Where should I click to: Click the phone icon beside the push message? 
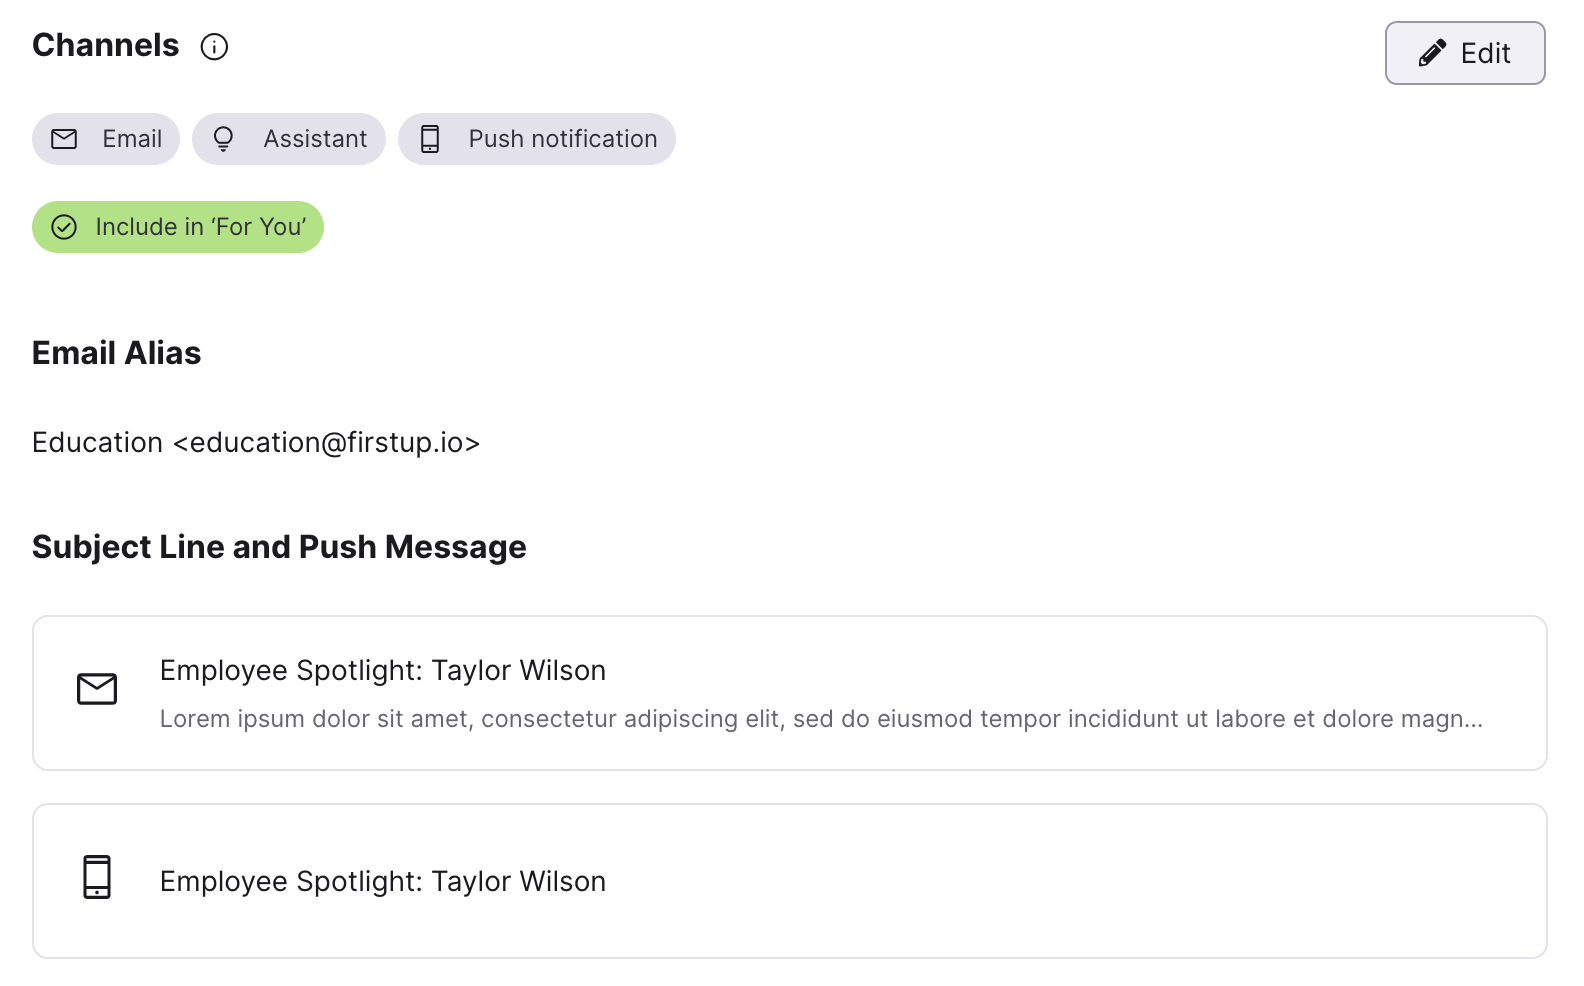pos(97,878)
